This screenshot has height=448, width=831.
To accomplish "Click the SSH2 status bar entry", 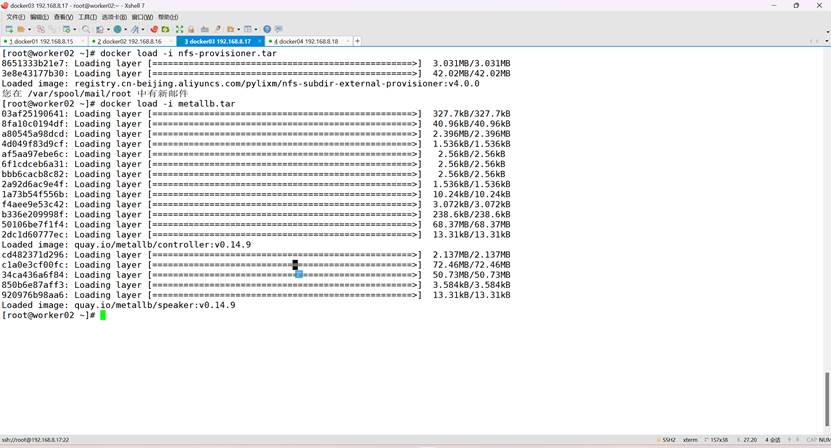I will [x=668, y=440].
